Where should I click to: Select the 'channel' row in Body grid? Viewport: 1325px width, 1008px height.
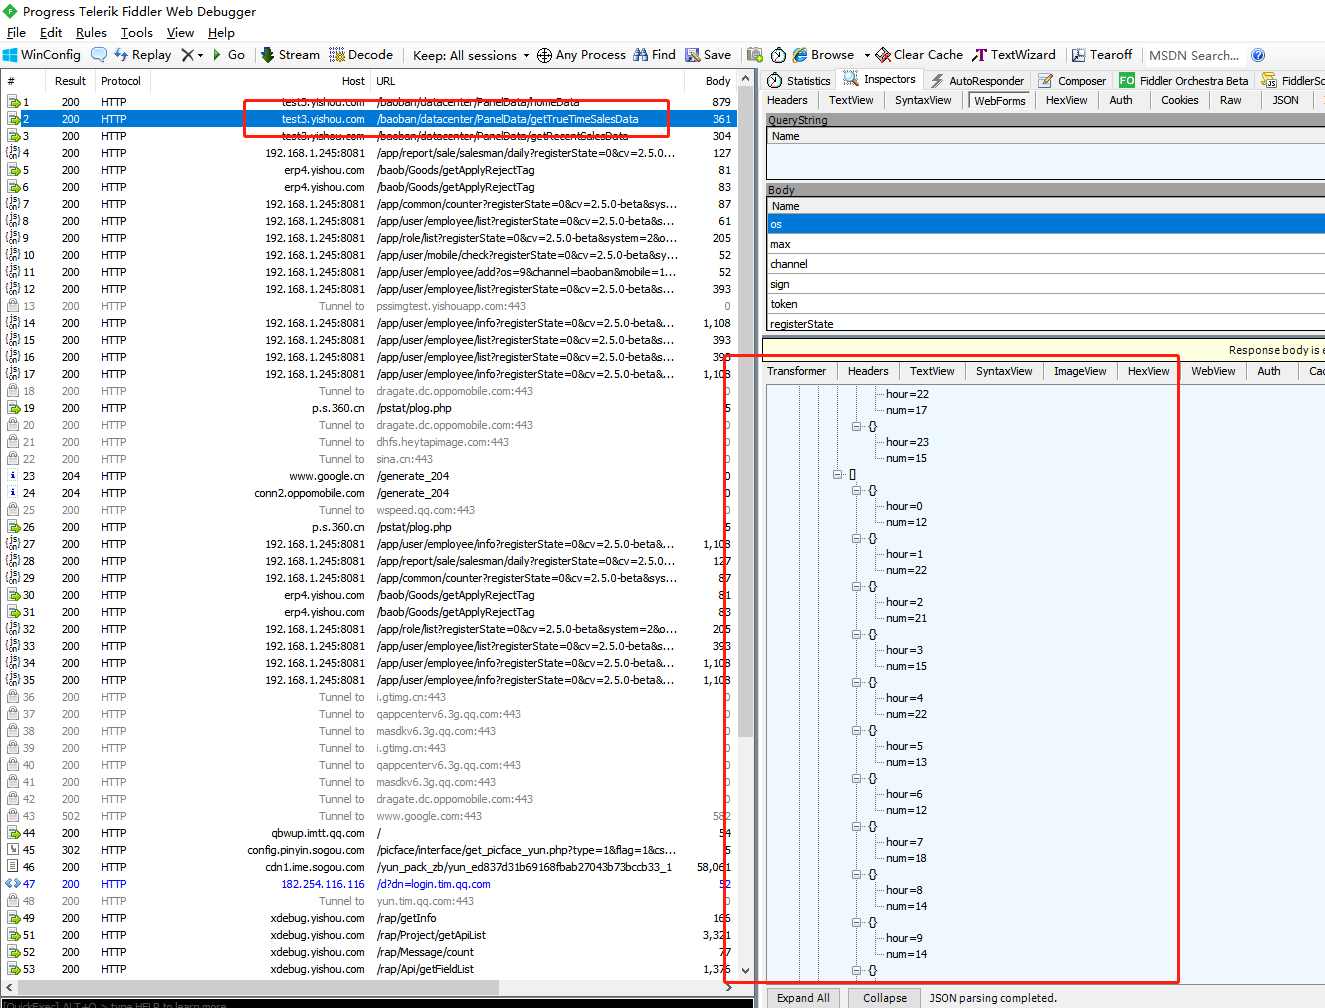1046,264
